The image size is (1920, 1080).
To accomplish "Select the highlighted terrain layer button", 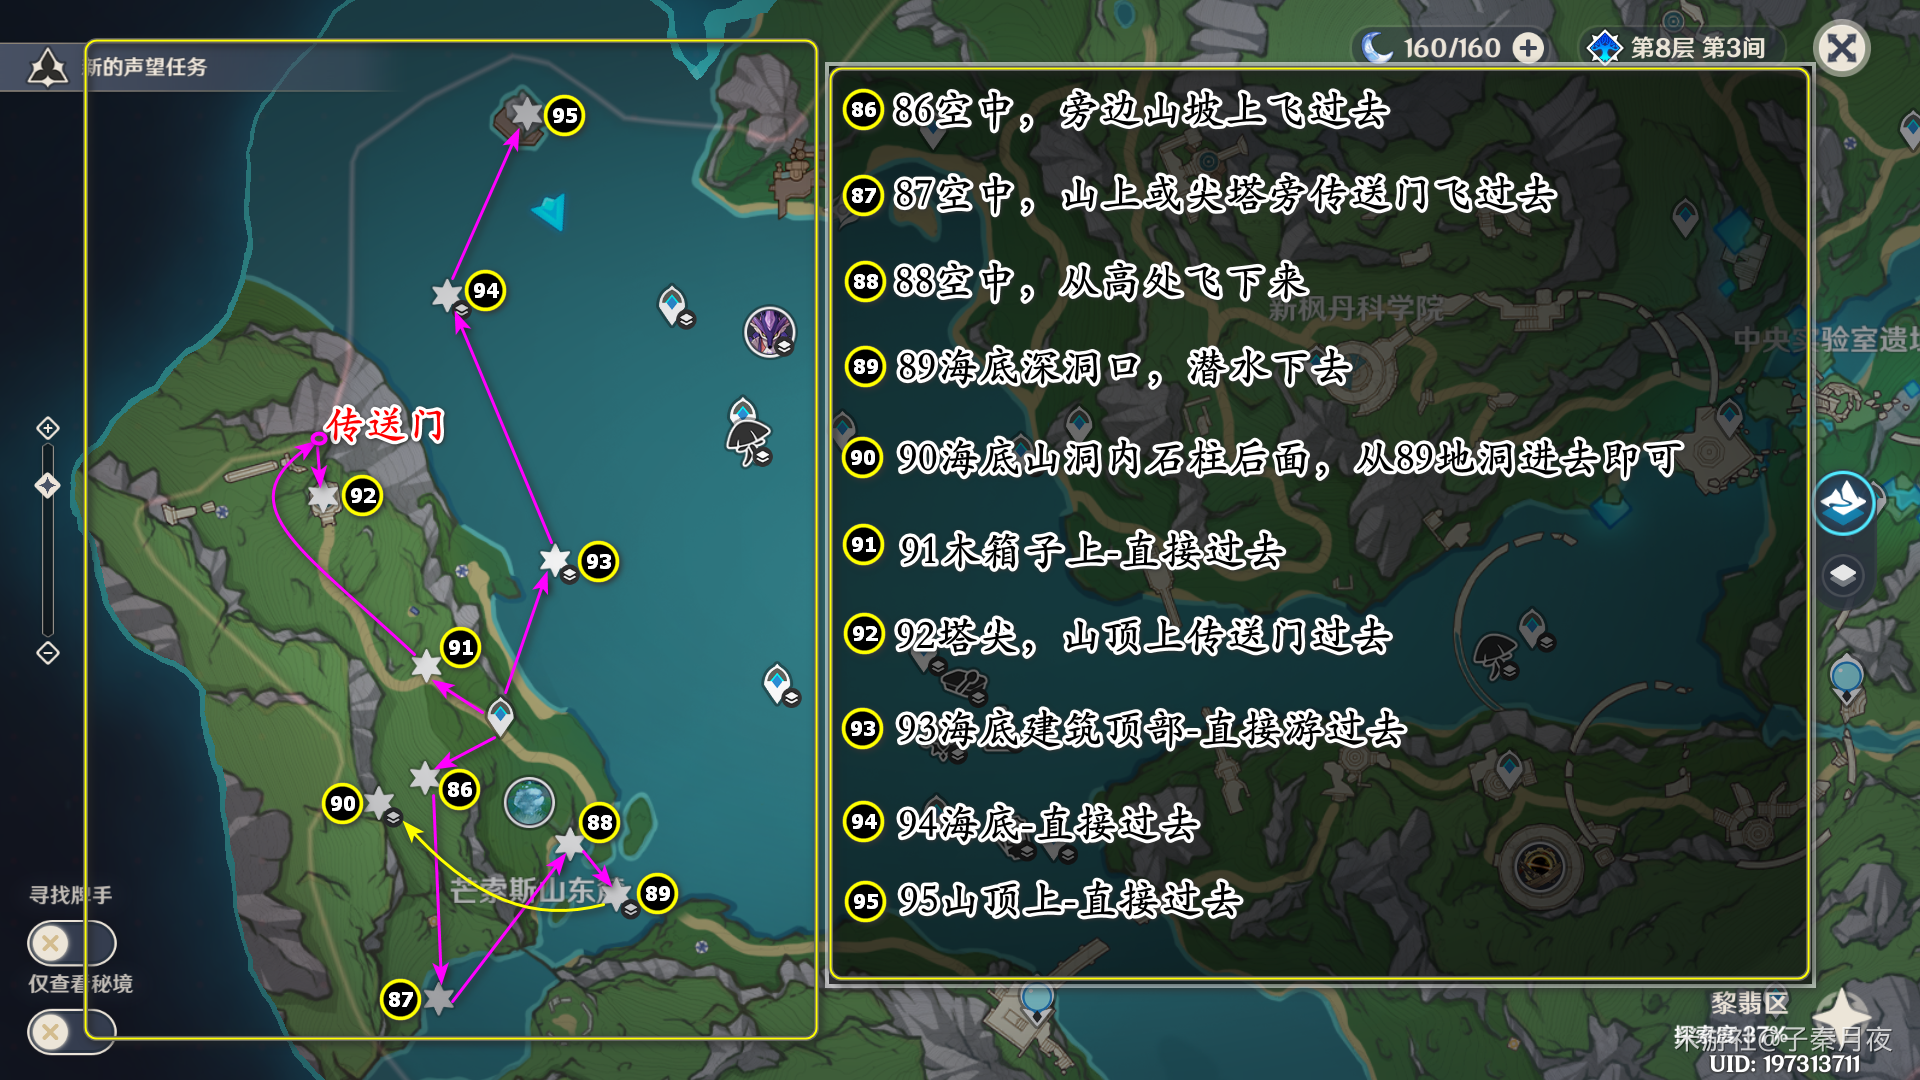I will [1843, 503].
